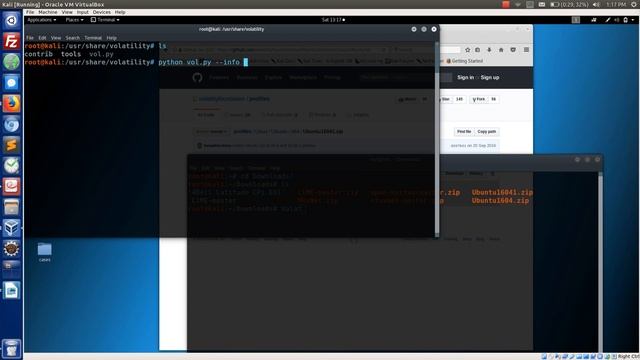Open the gear settings dock icon
The height and width of the screenshot is (360, 640).
click(11, 249)
